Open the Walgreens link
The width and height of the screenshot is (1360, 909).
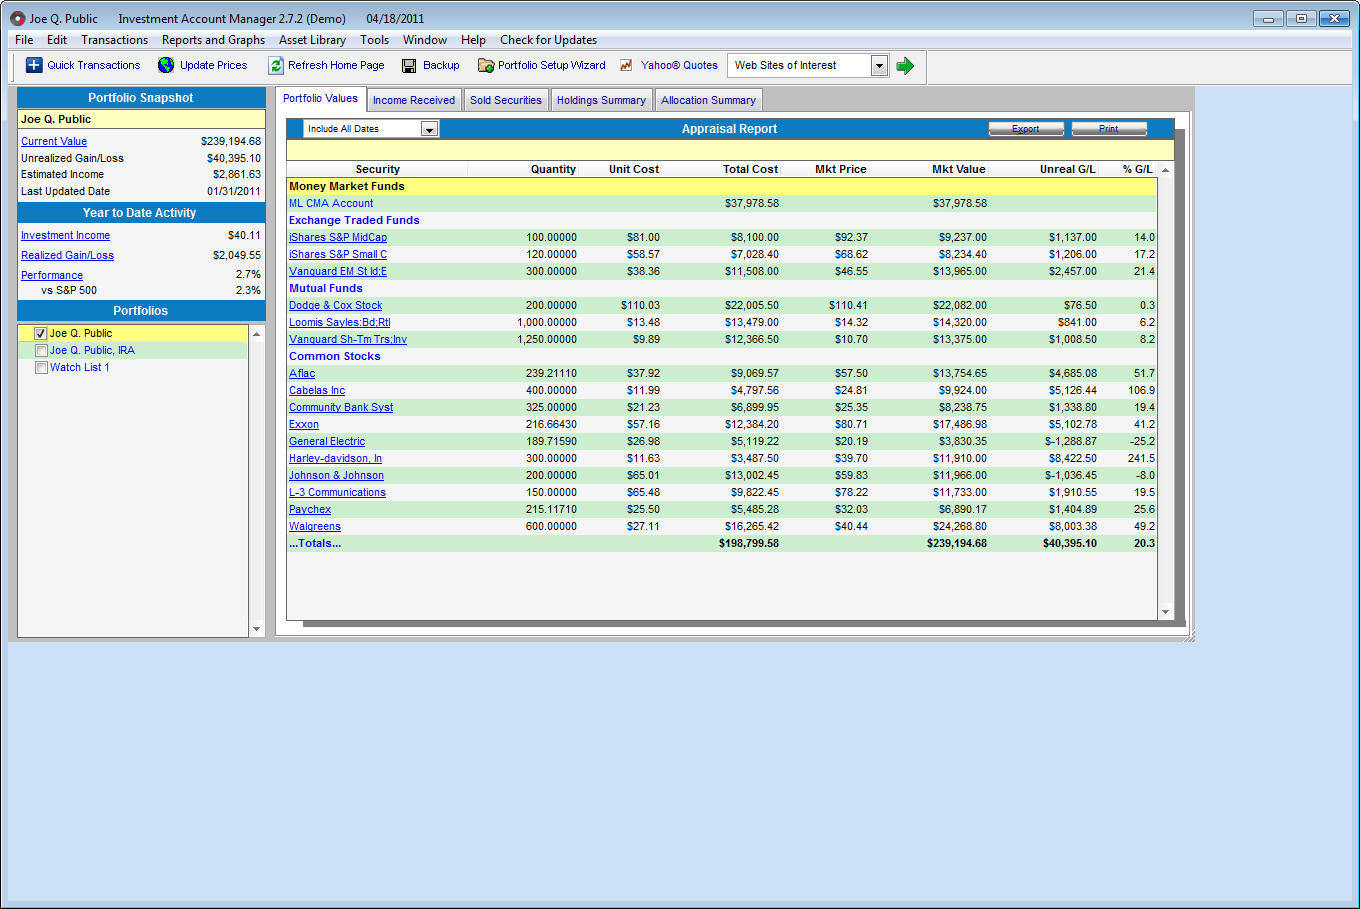(315, 527)
